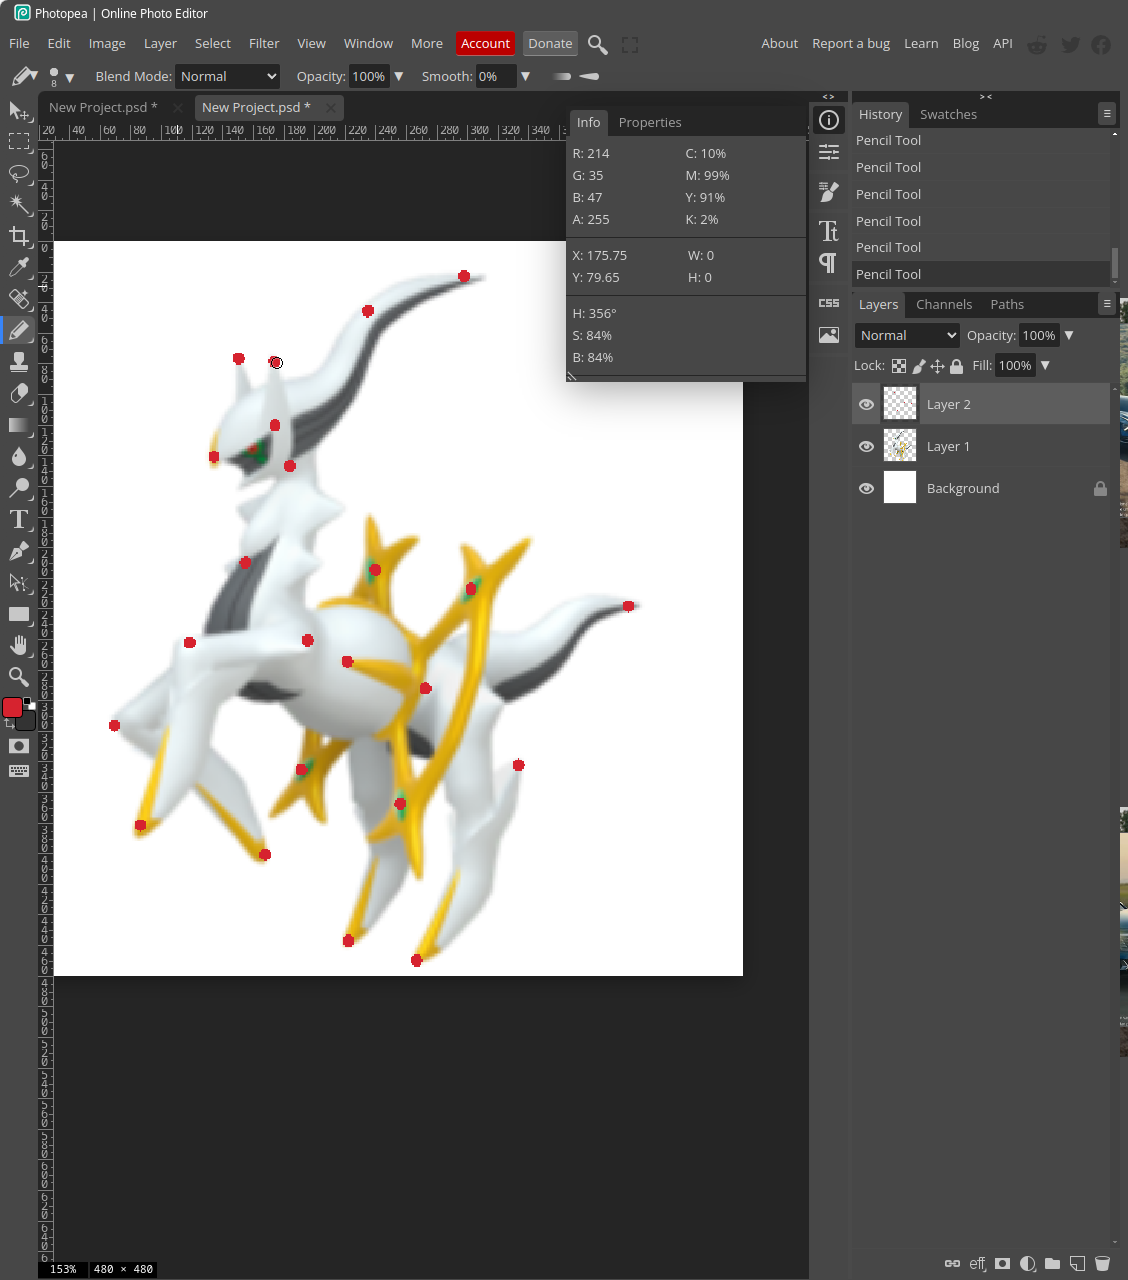Select the Blur tool
This screenshot has height=1280, width=1128.
pos(18,456)
